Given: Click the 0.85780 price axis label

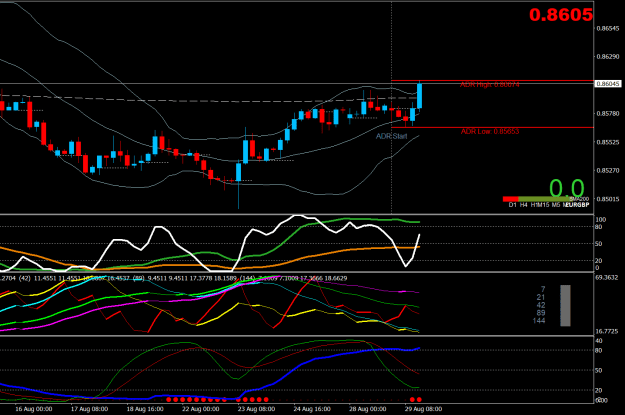Looking at the screenshot, I should [x=608, y=114].
